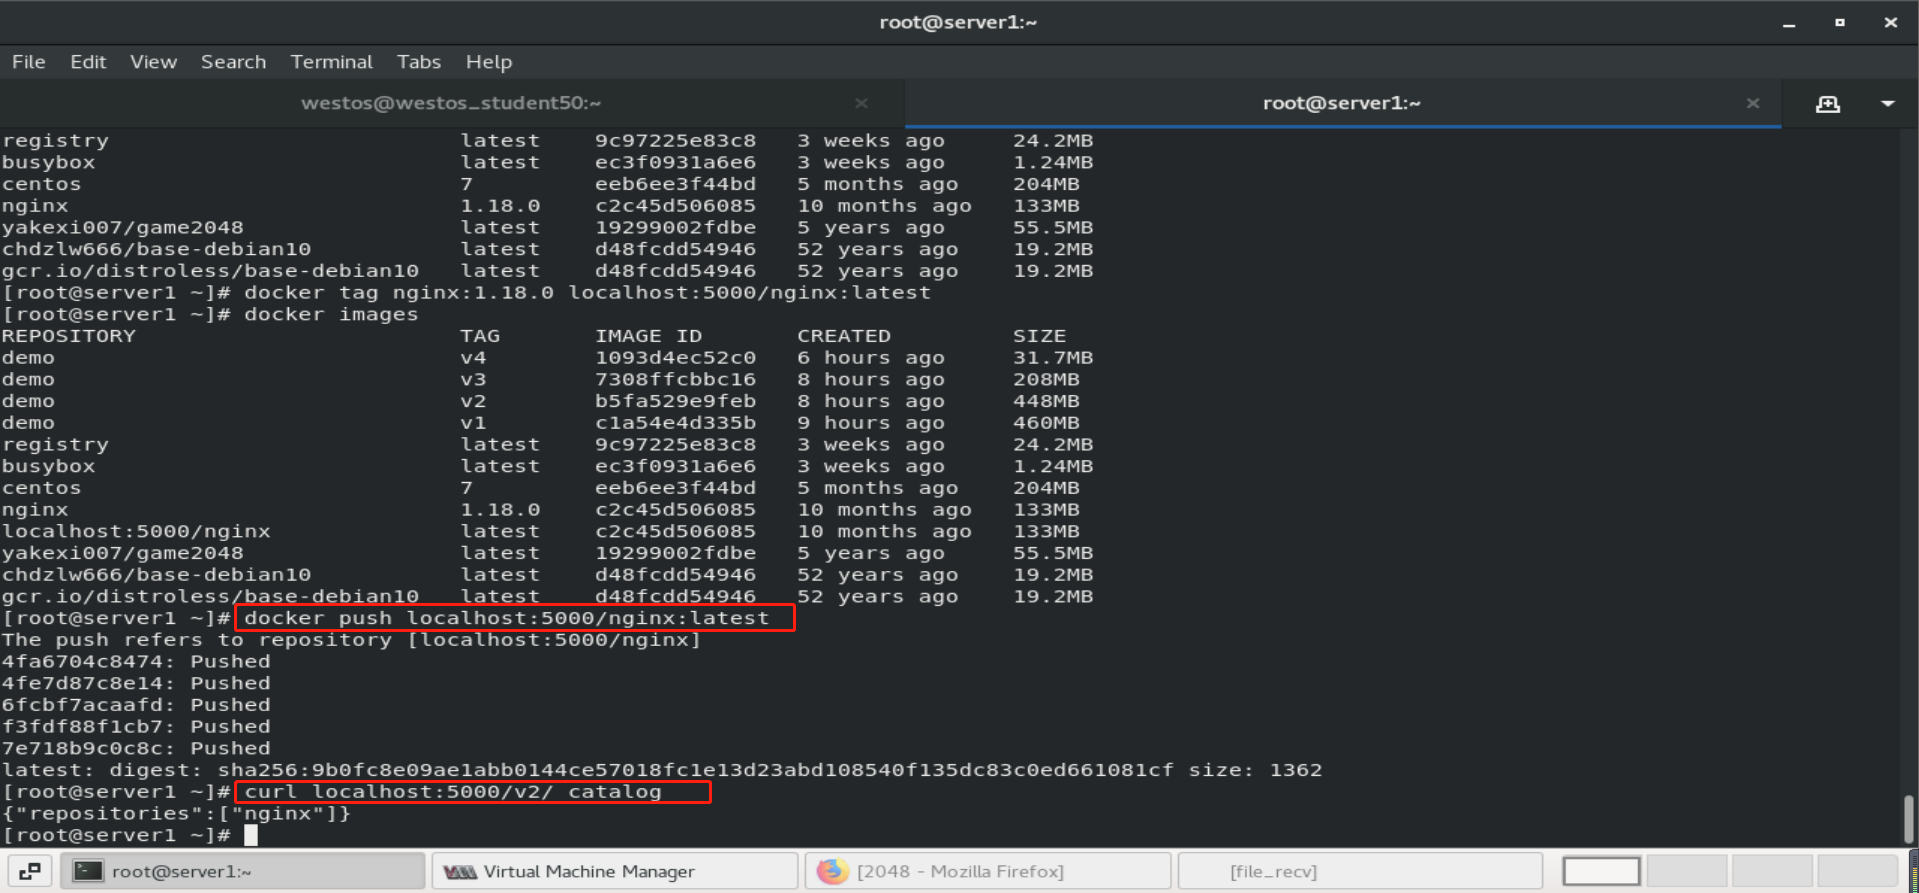Click the localhost:5000/nginx repository row name
The image size is (1919, 893).
tap(136, 532)
